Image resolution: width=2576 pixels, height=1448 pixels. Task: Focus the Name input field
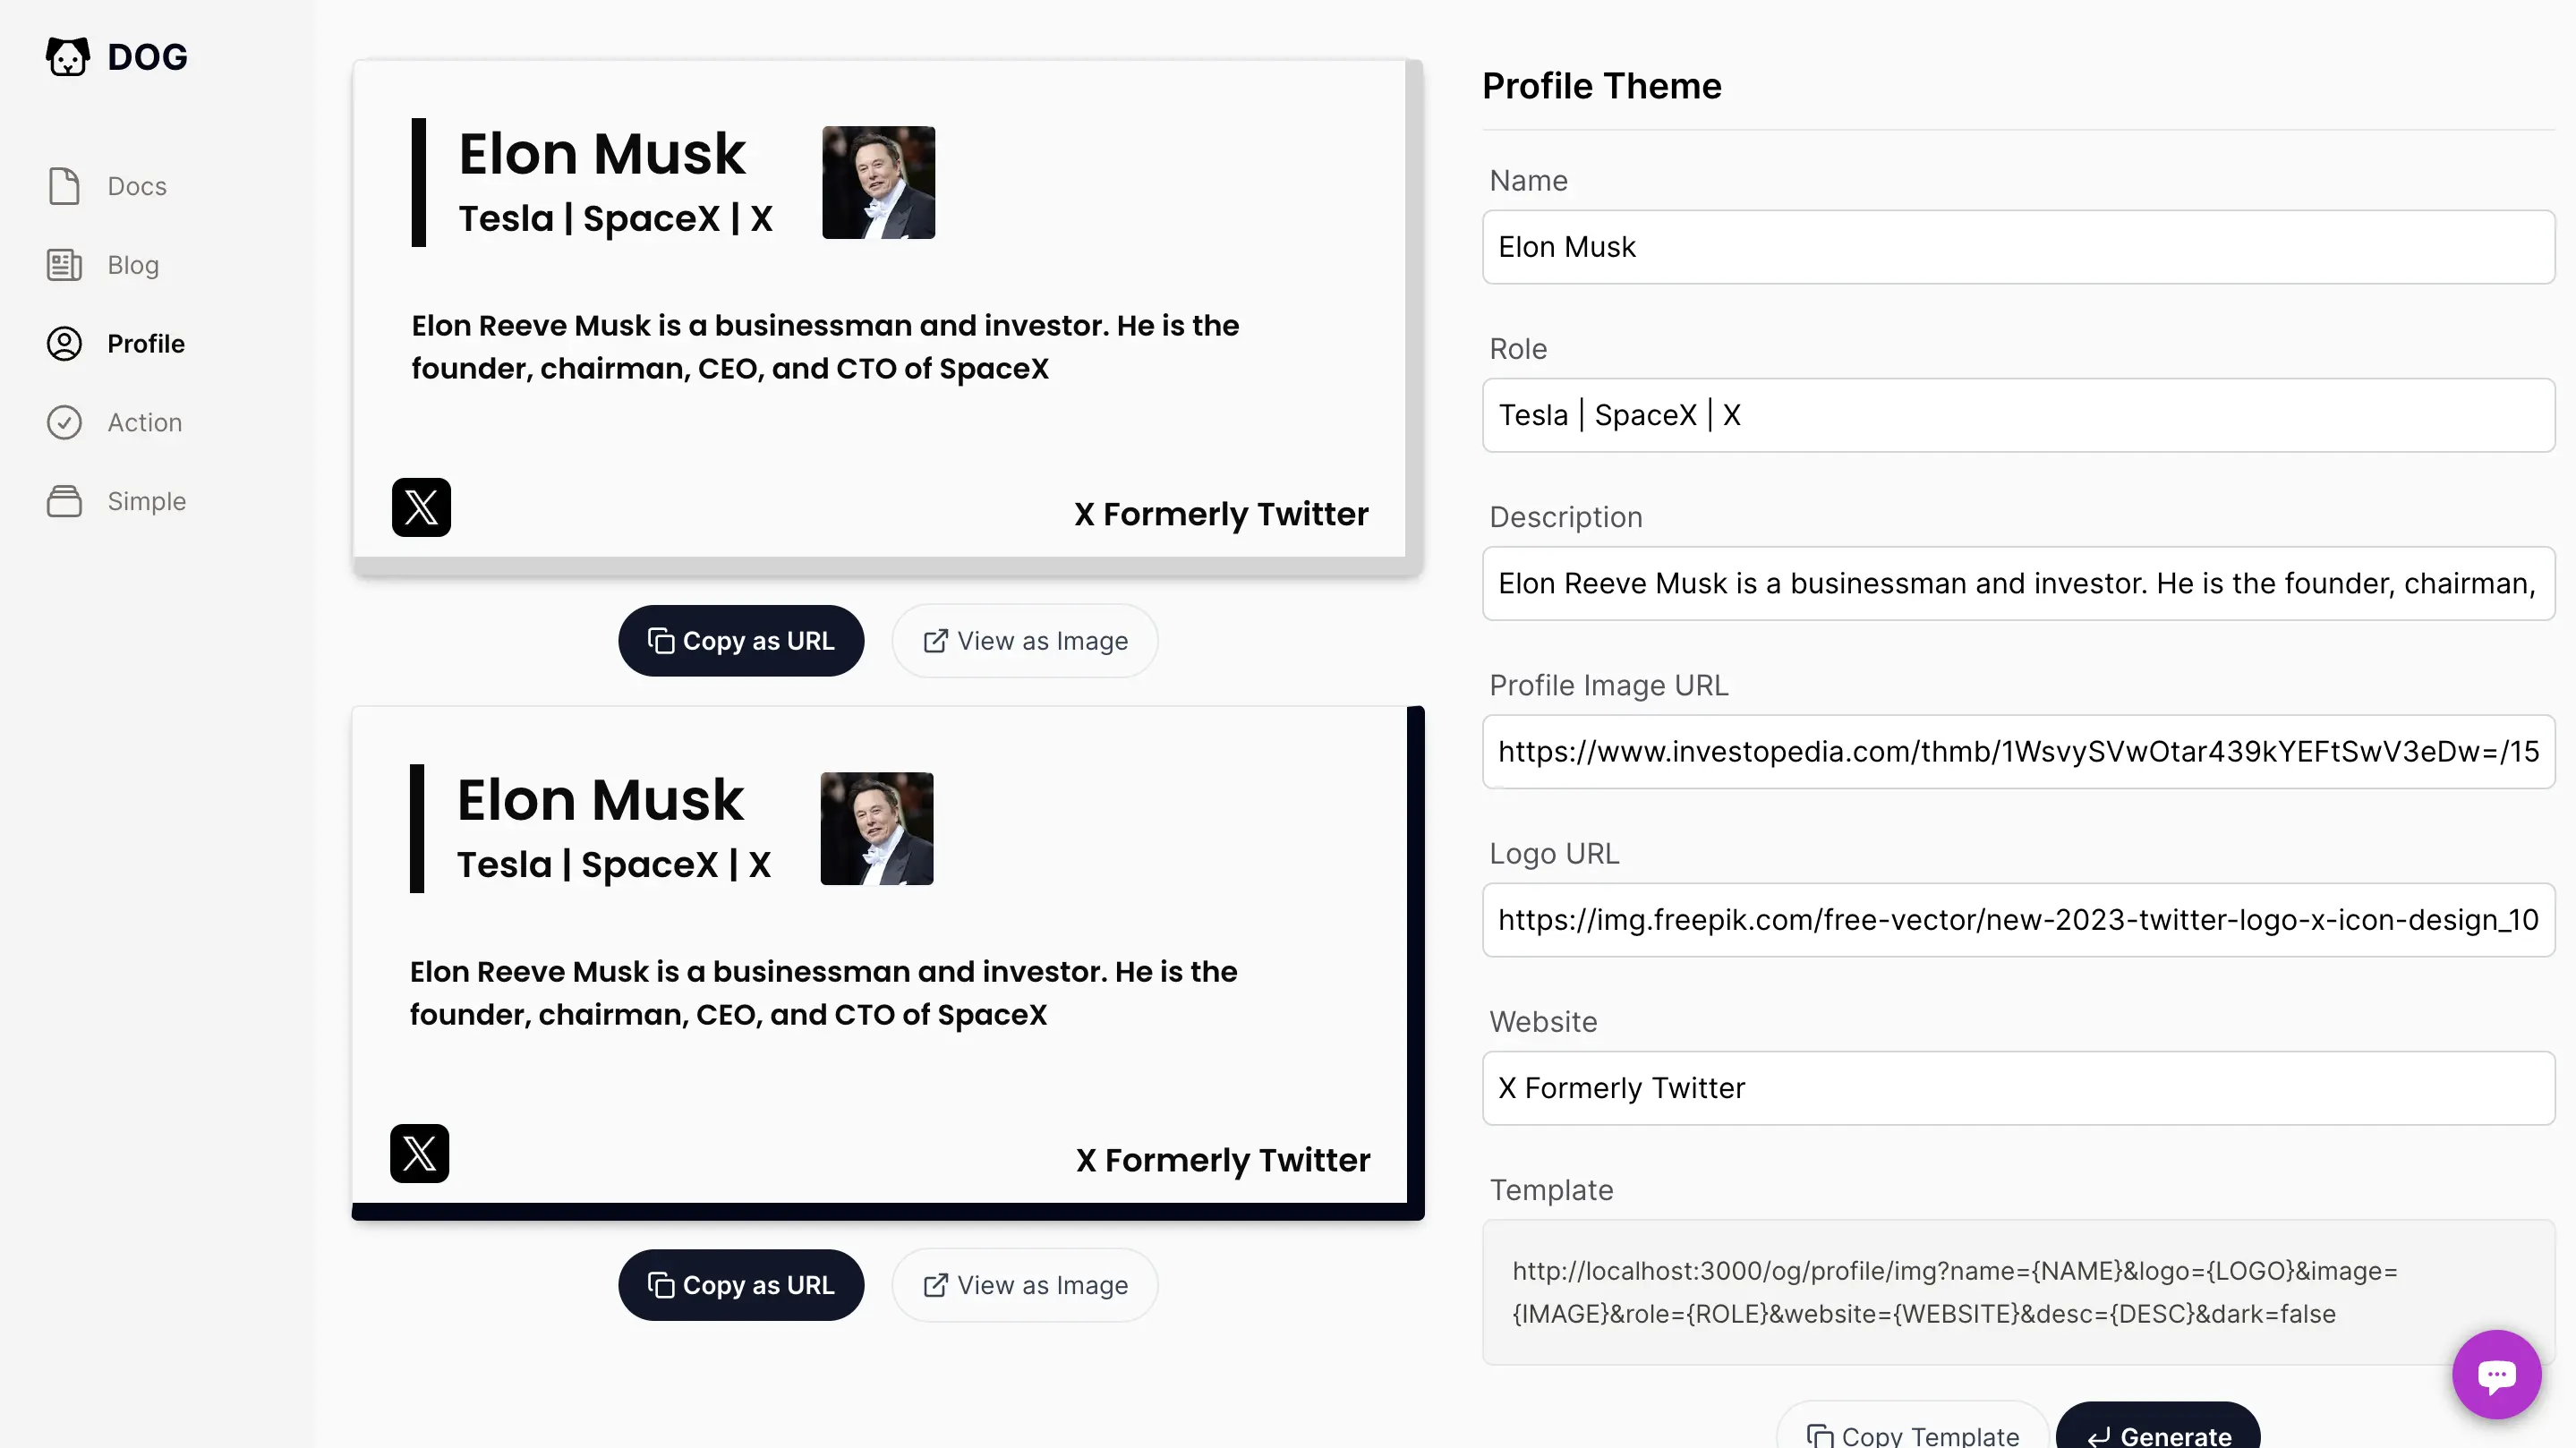(x=2018, y=247)
